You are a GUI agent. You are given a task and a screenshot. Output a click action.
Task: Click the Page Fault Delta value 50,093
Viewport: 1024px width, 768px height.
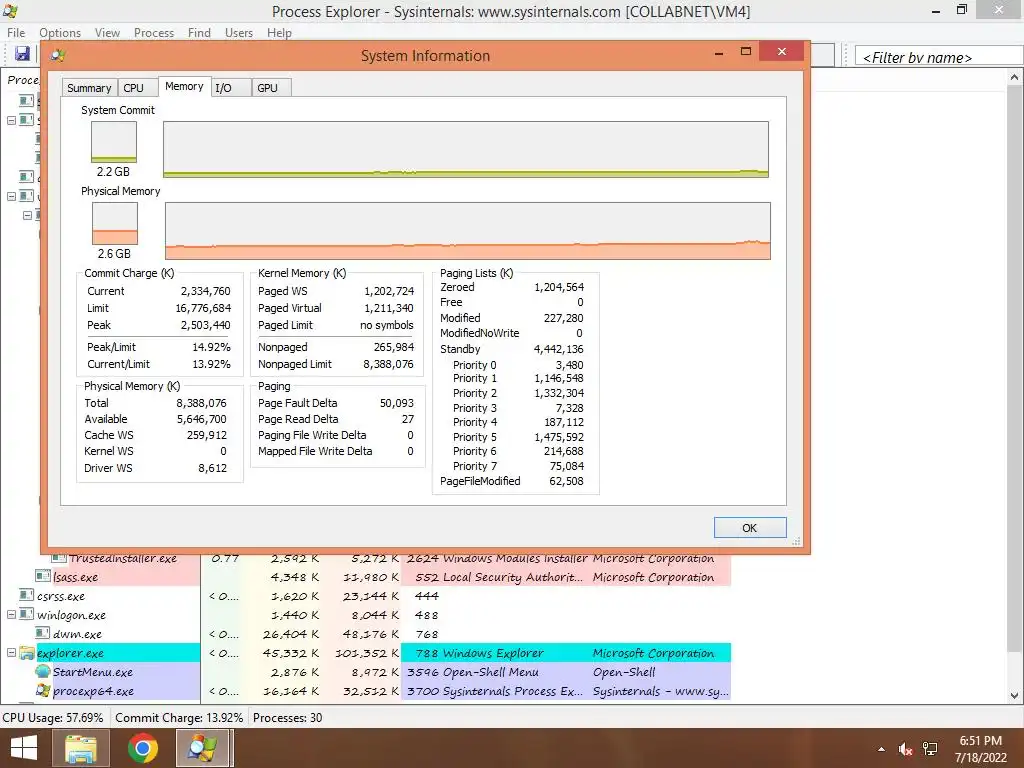coord(397,403)
